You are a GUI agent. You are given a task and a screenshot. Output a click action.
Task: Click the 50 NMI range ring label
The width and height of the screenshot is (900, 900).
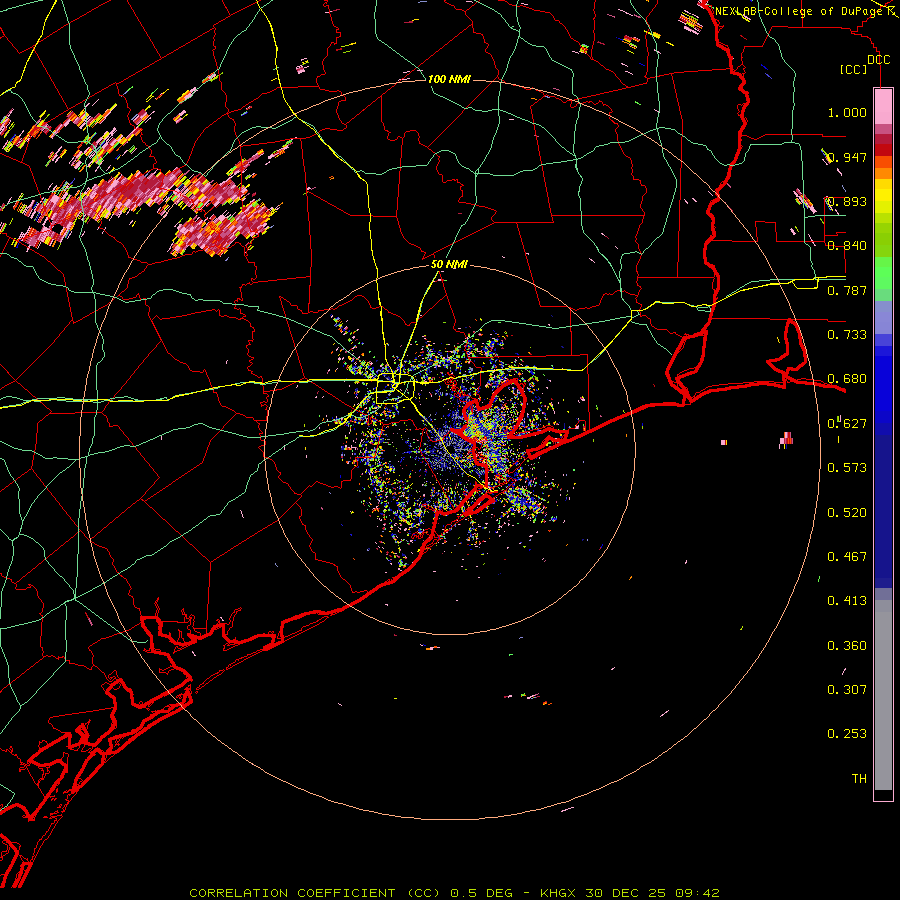pos(449,265)
